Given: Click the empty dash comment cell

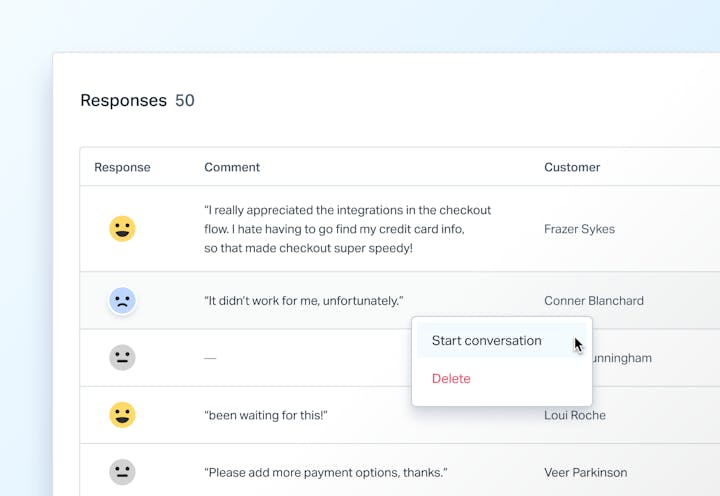Looking at the screenshot, I should point(210,358).
